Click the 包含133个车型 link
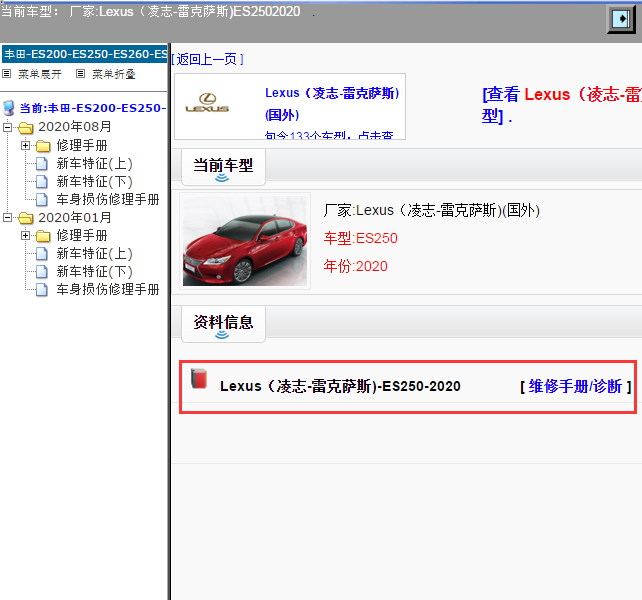642x600 pixels. pos(329,135)
